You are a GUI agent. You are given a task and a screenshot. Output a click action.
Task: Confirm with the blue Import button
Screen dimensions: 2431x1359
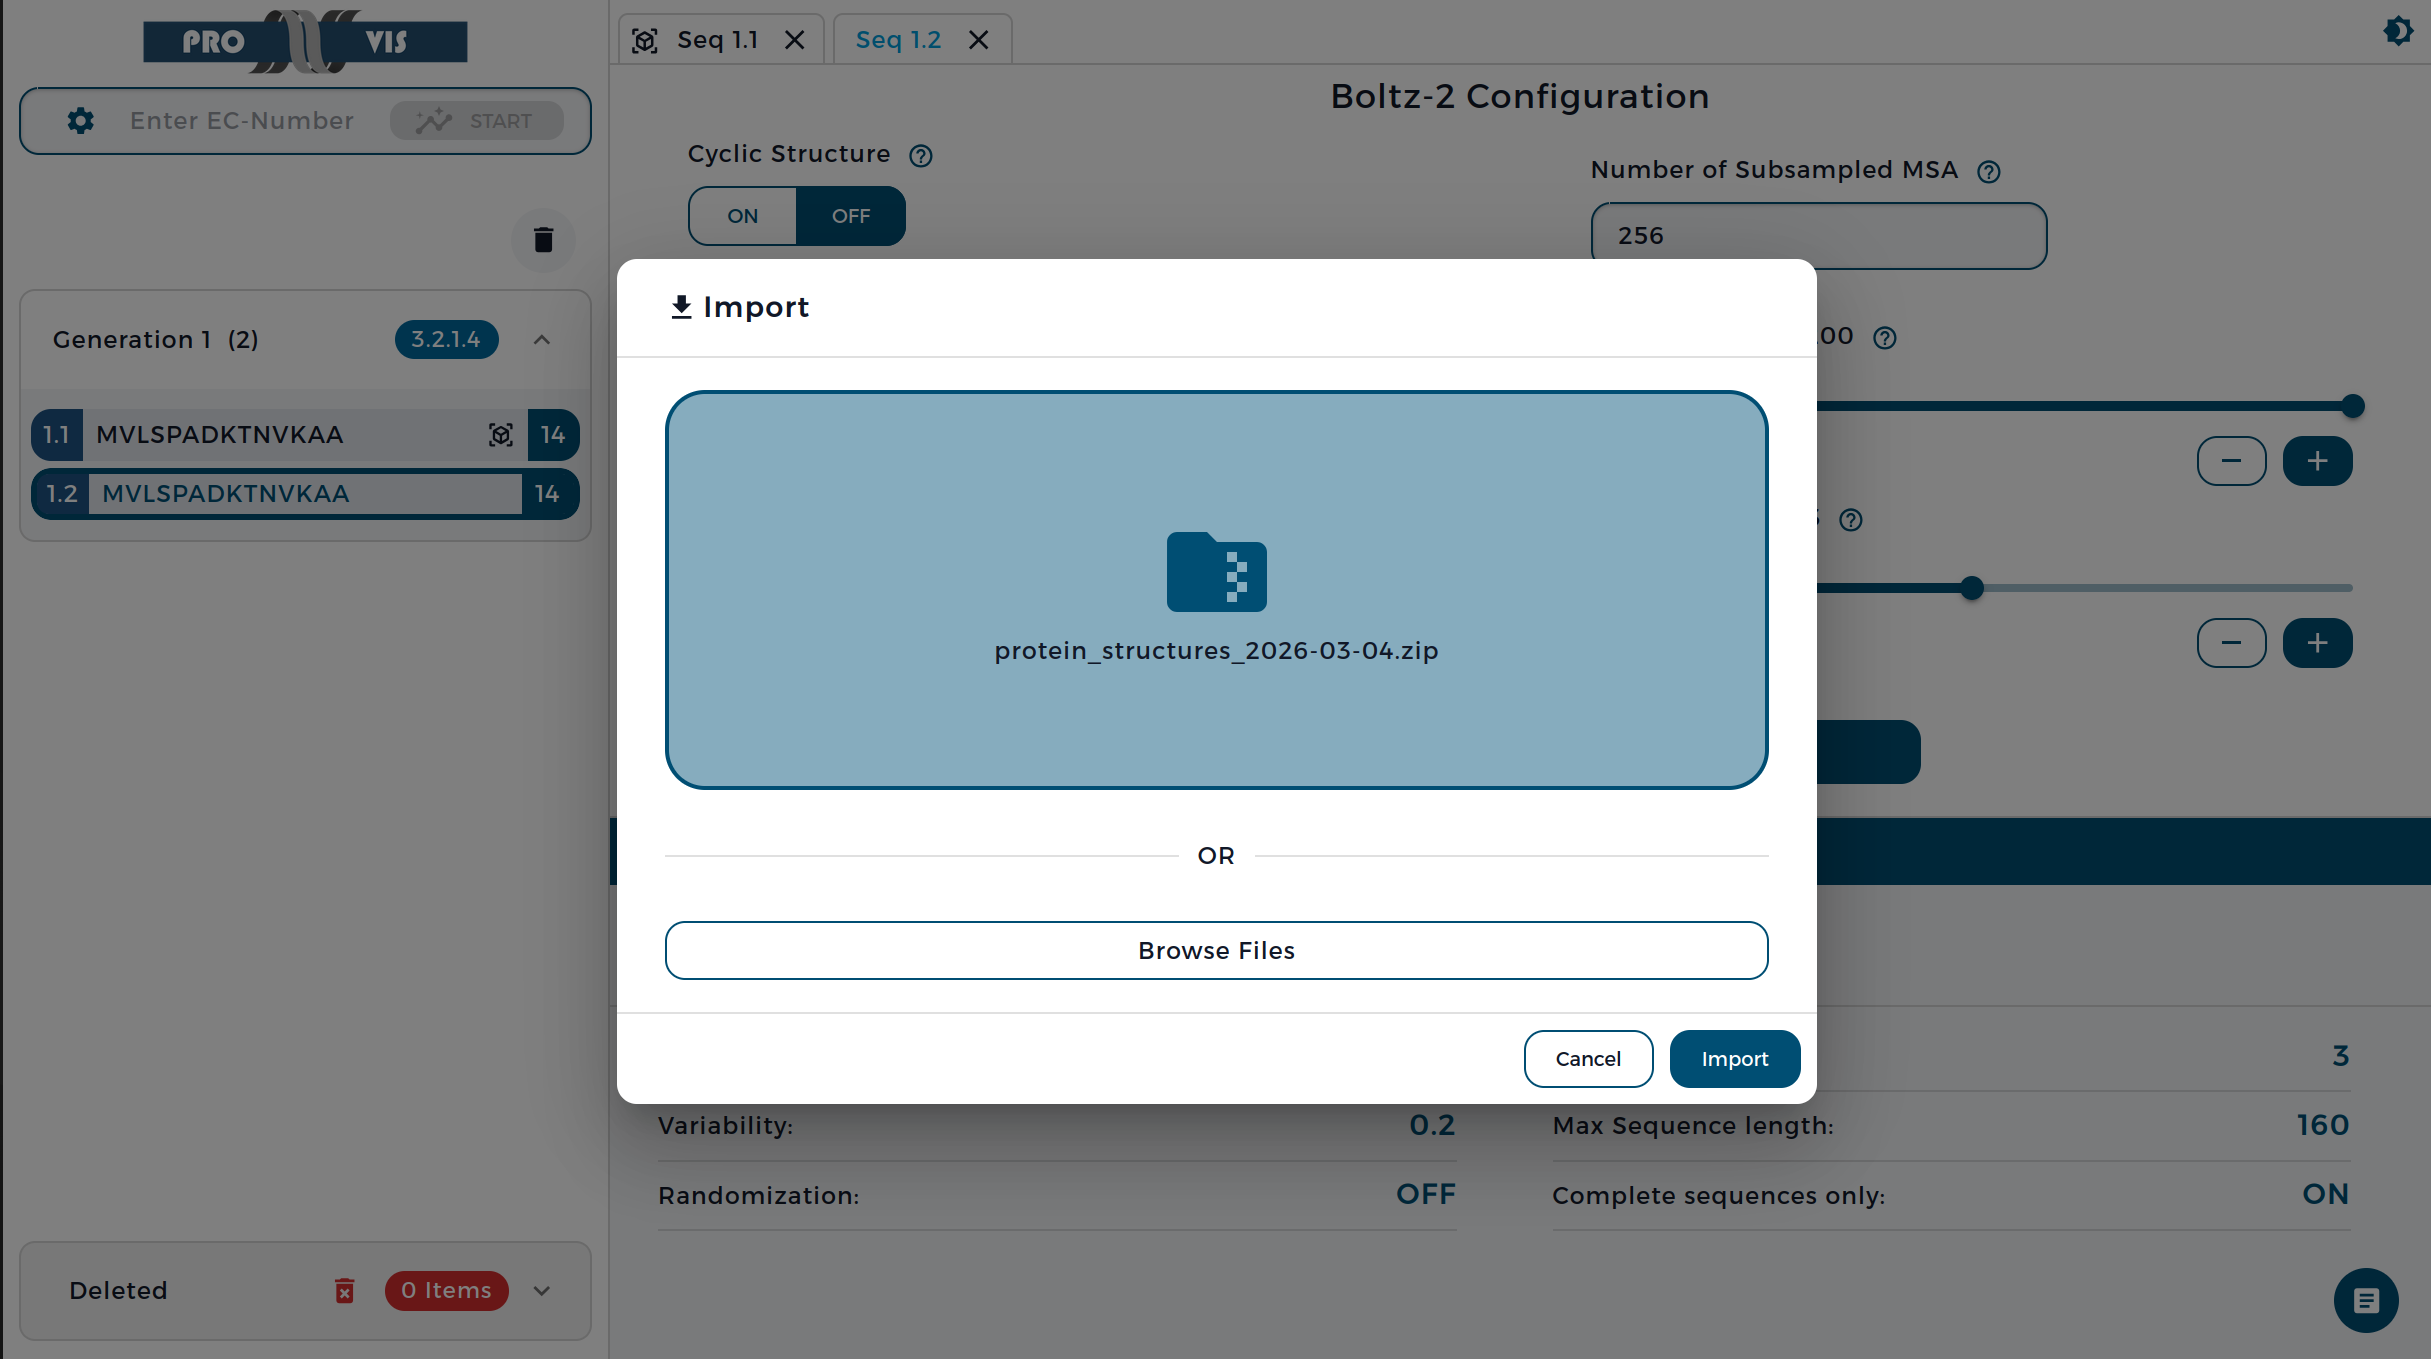click(1735, 1058)
